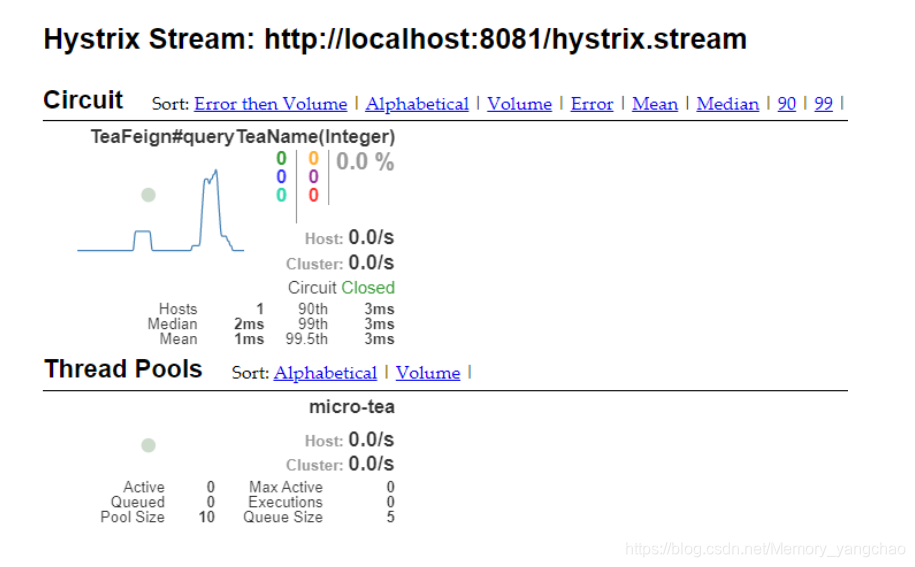Sort circuits by Error
The image size is (915, 567).
(592, 104)
